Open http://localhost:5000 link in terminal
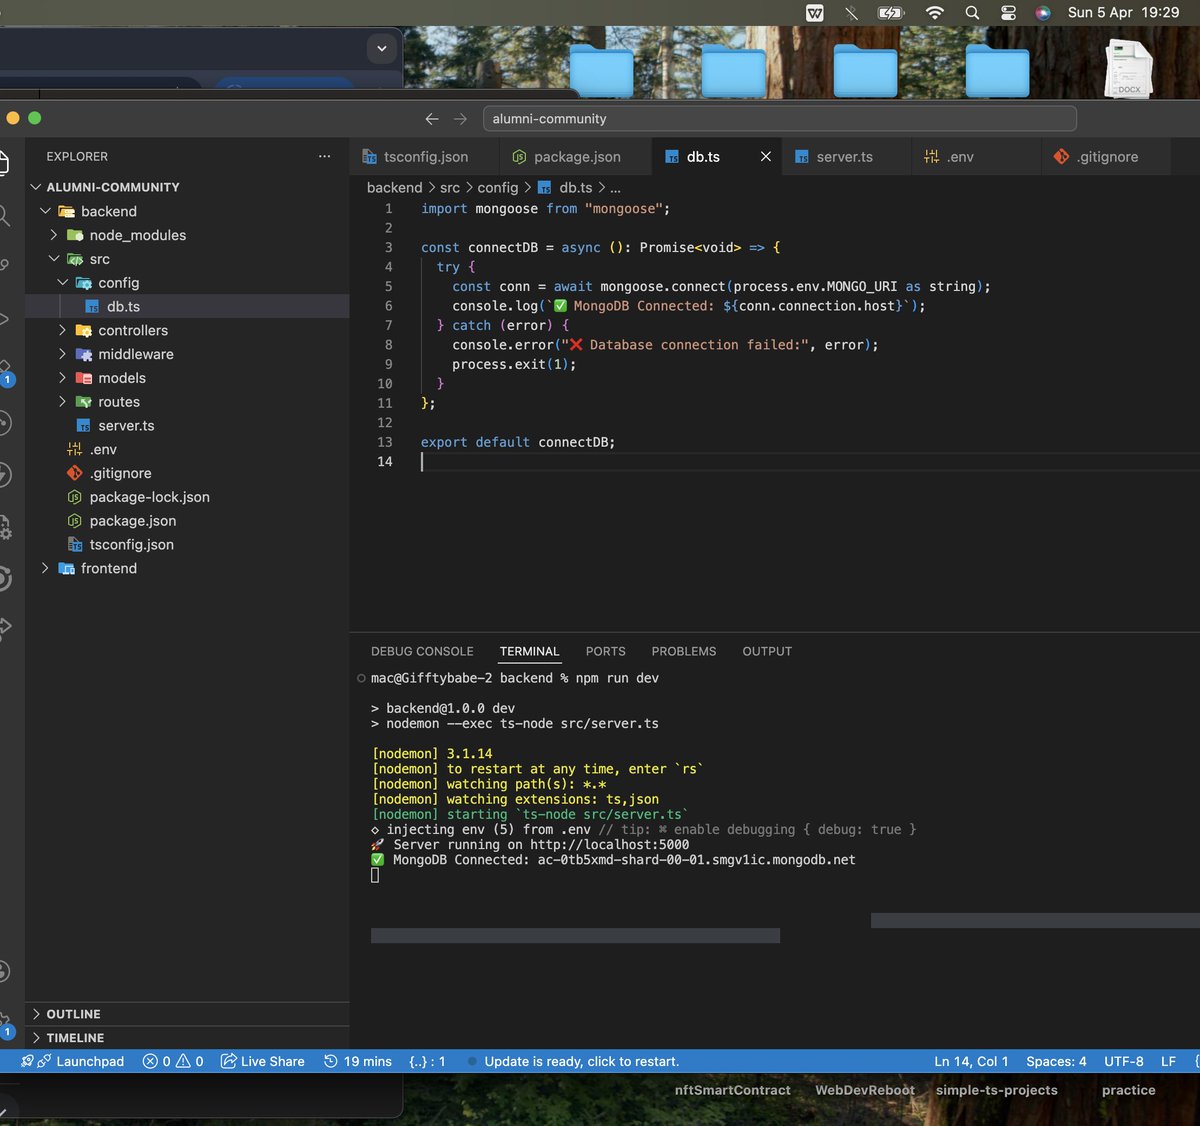This screenshot has width=1200, height=1126. [609, 844]
